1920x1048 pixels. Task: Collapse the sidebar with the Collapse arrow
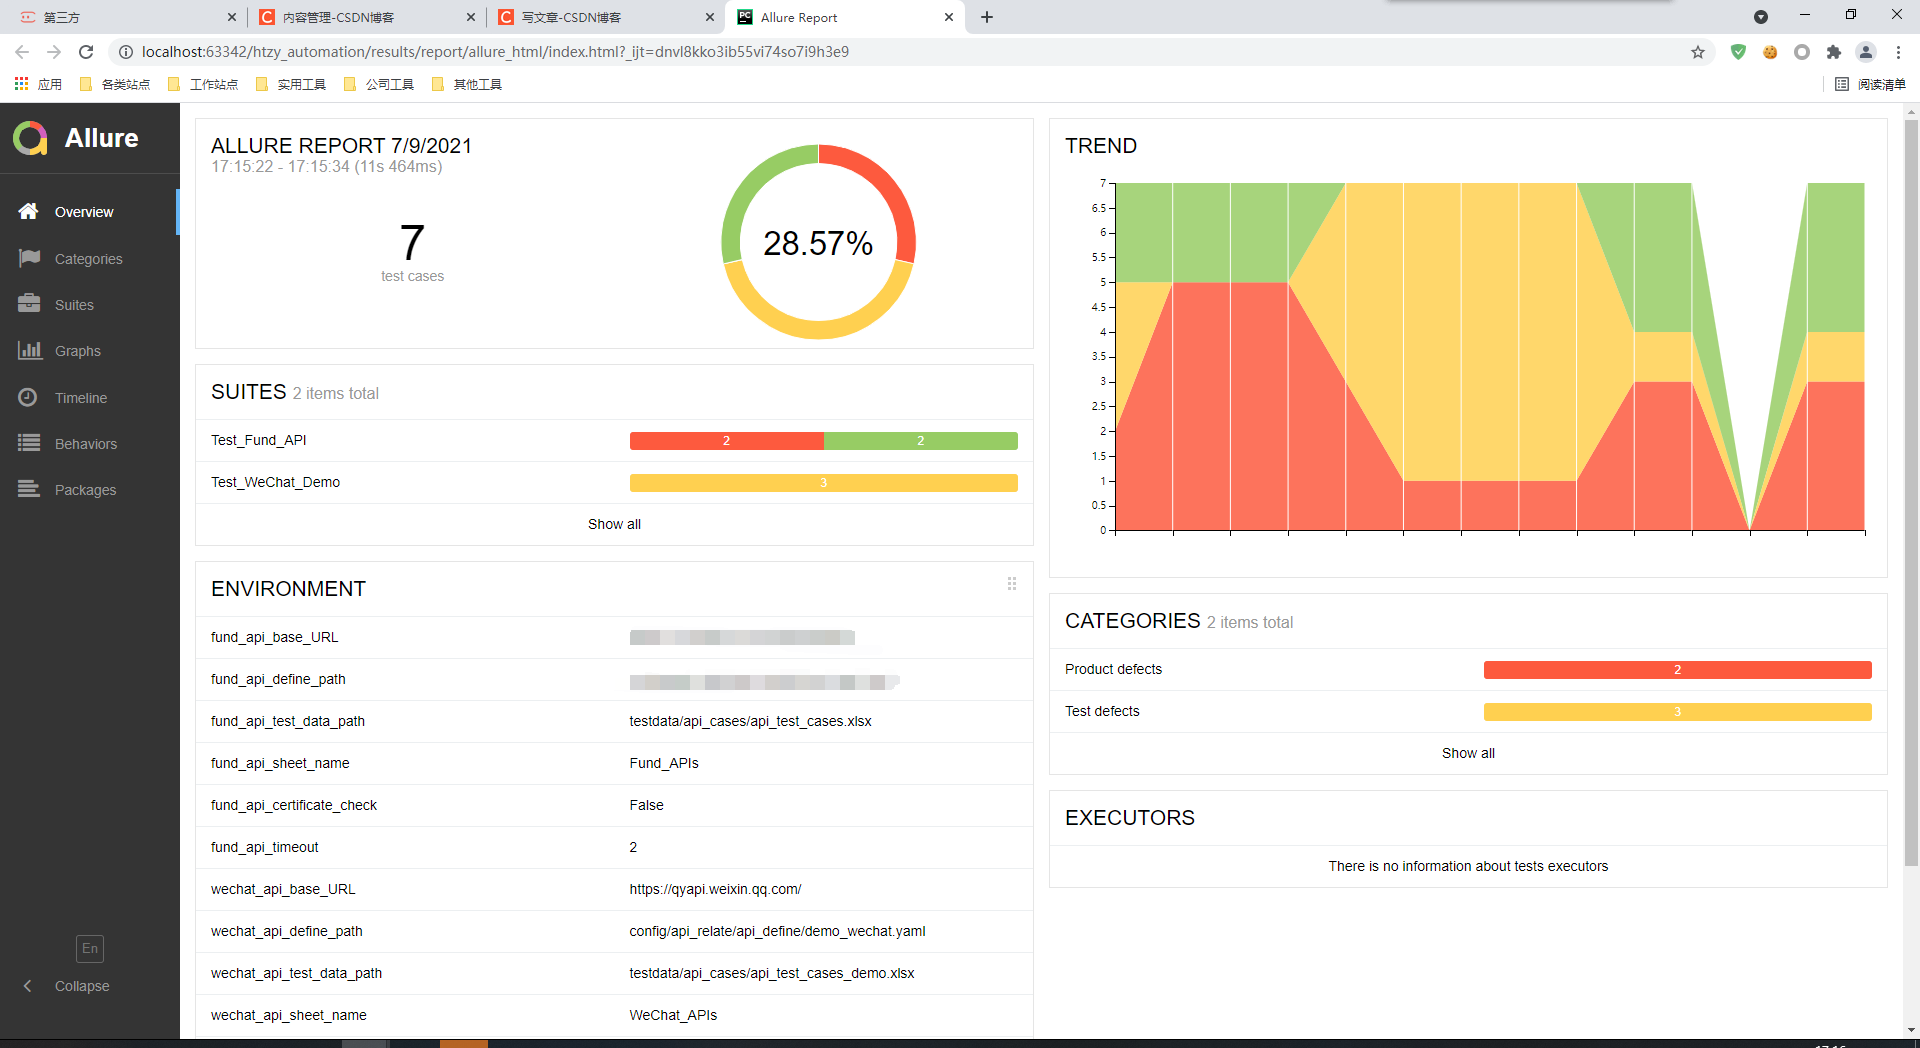[x=28, y=986]
